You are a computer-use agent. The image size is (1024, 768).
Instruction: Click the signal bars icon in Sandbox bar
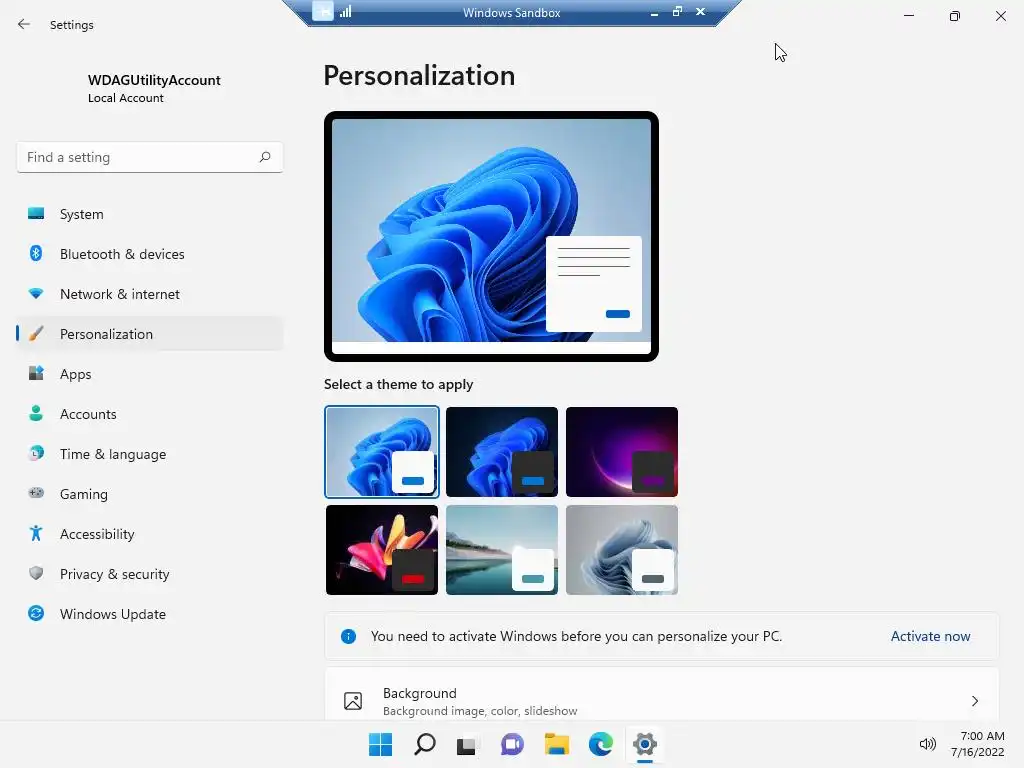(x=346, y=12)
